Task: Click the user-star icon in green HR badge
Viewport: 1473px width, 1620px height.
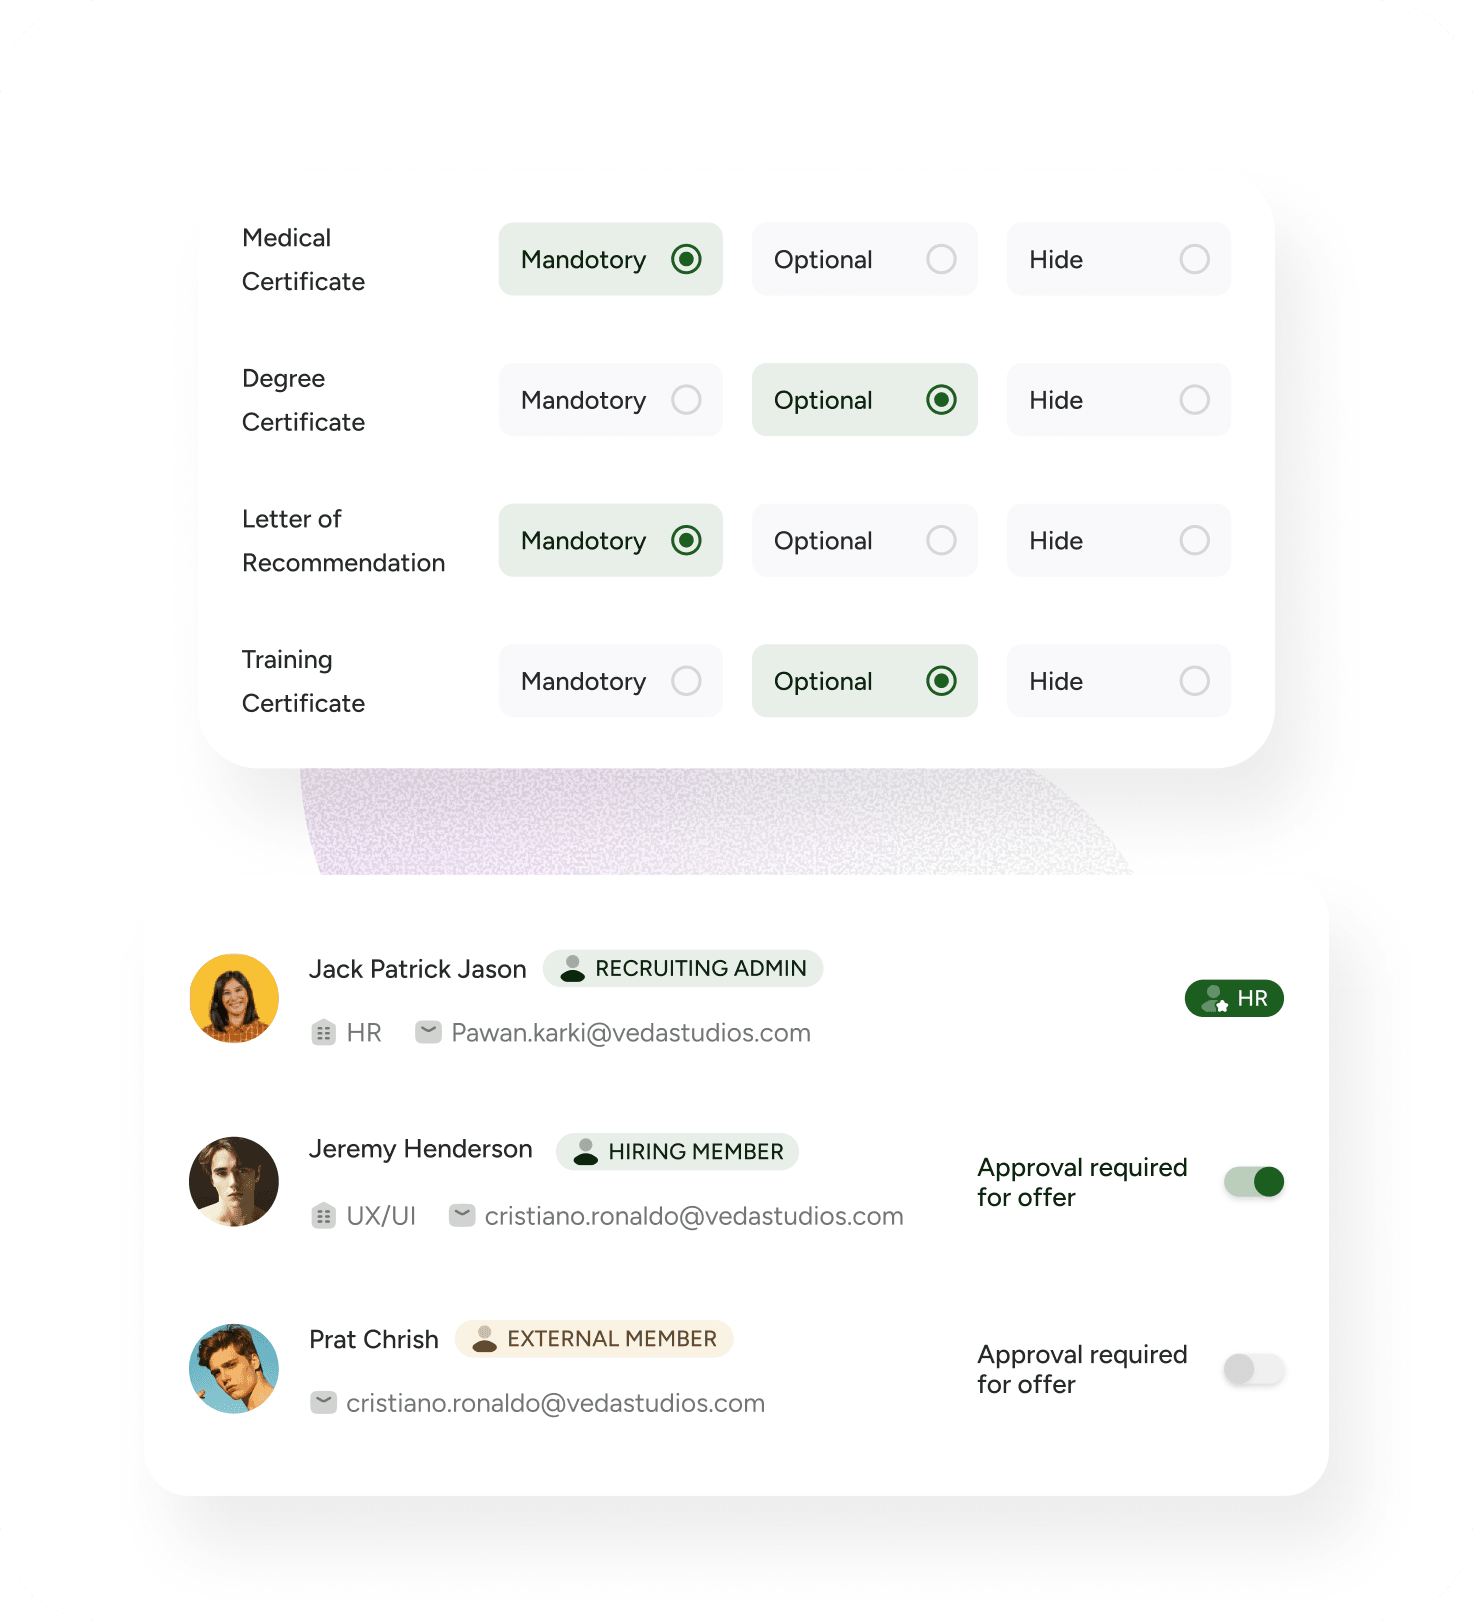Action: 1215,998
